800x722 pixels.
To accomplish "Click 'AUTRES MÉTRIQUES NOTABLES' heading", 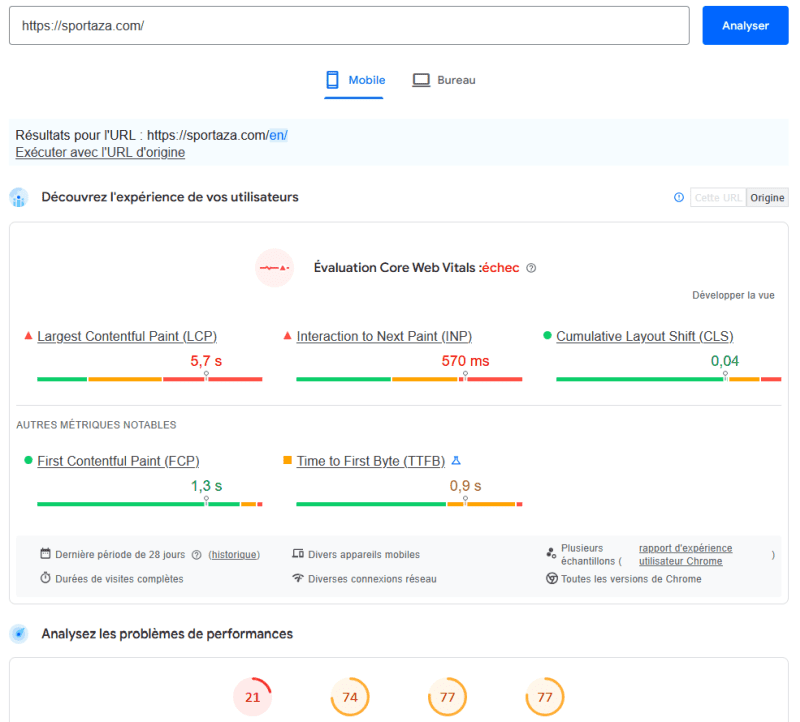I will pyautogui.click(x=96, y=425).
